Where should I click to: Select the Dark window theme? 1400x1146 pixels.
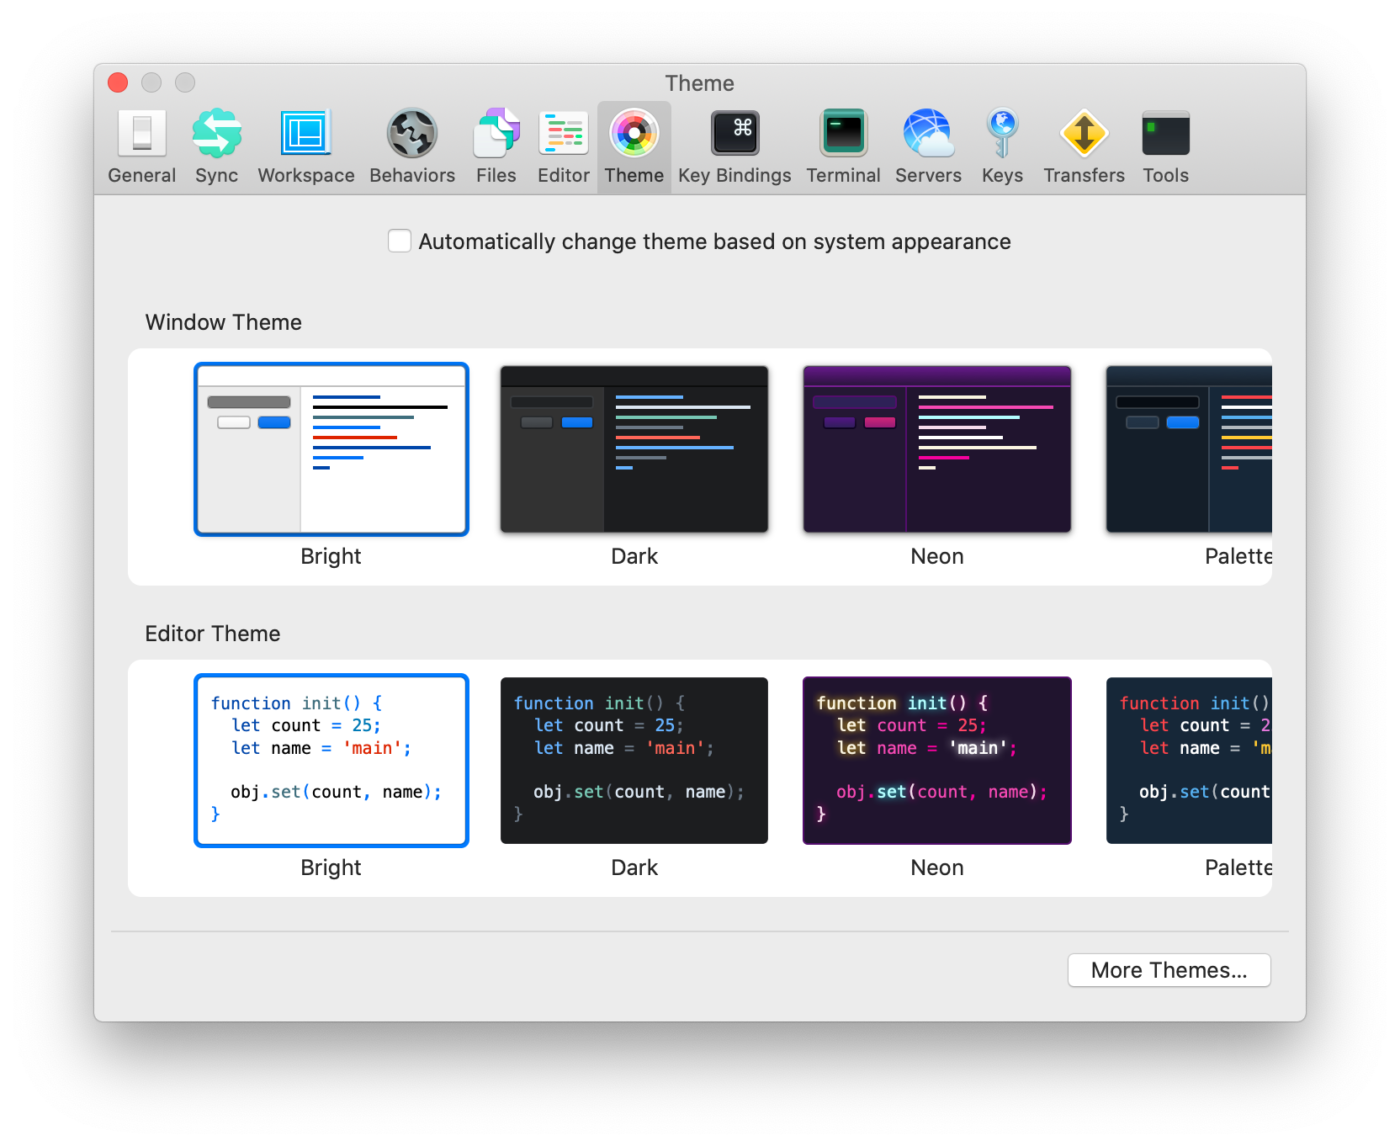(x=634, y=449)
